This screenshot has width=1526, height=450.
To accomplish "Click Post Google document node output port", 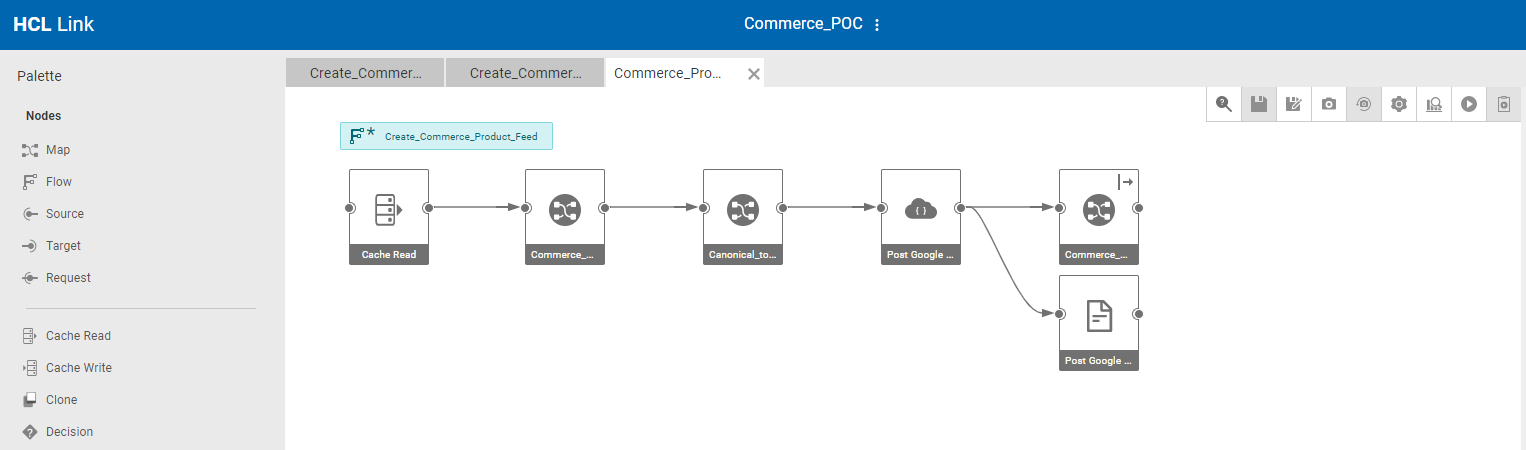I will coord(1138,314).
